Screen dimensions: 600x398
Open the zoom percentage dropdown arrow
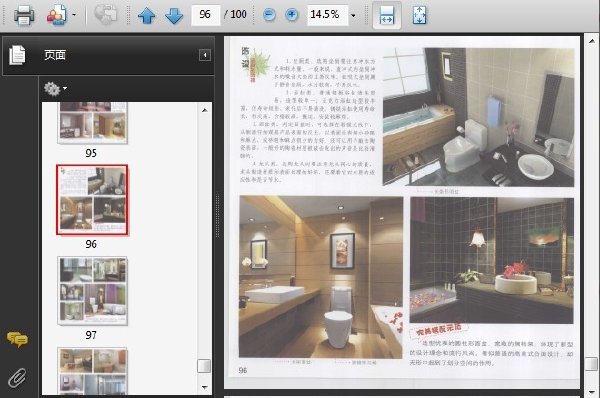(353, 16)
